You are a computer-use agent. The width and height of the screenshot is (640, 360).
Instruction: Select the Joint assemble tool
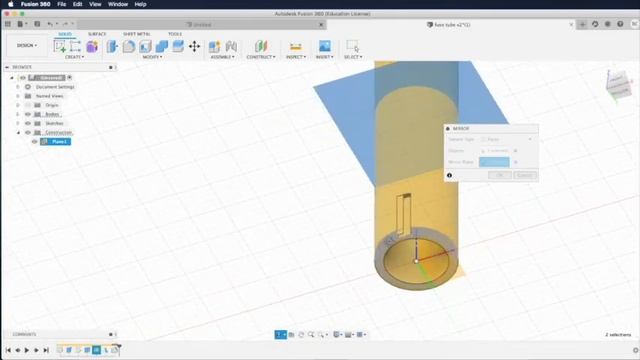tap(231, 46)
